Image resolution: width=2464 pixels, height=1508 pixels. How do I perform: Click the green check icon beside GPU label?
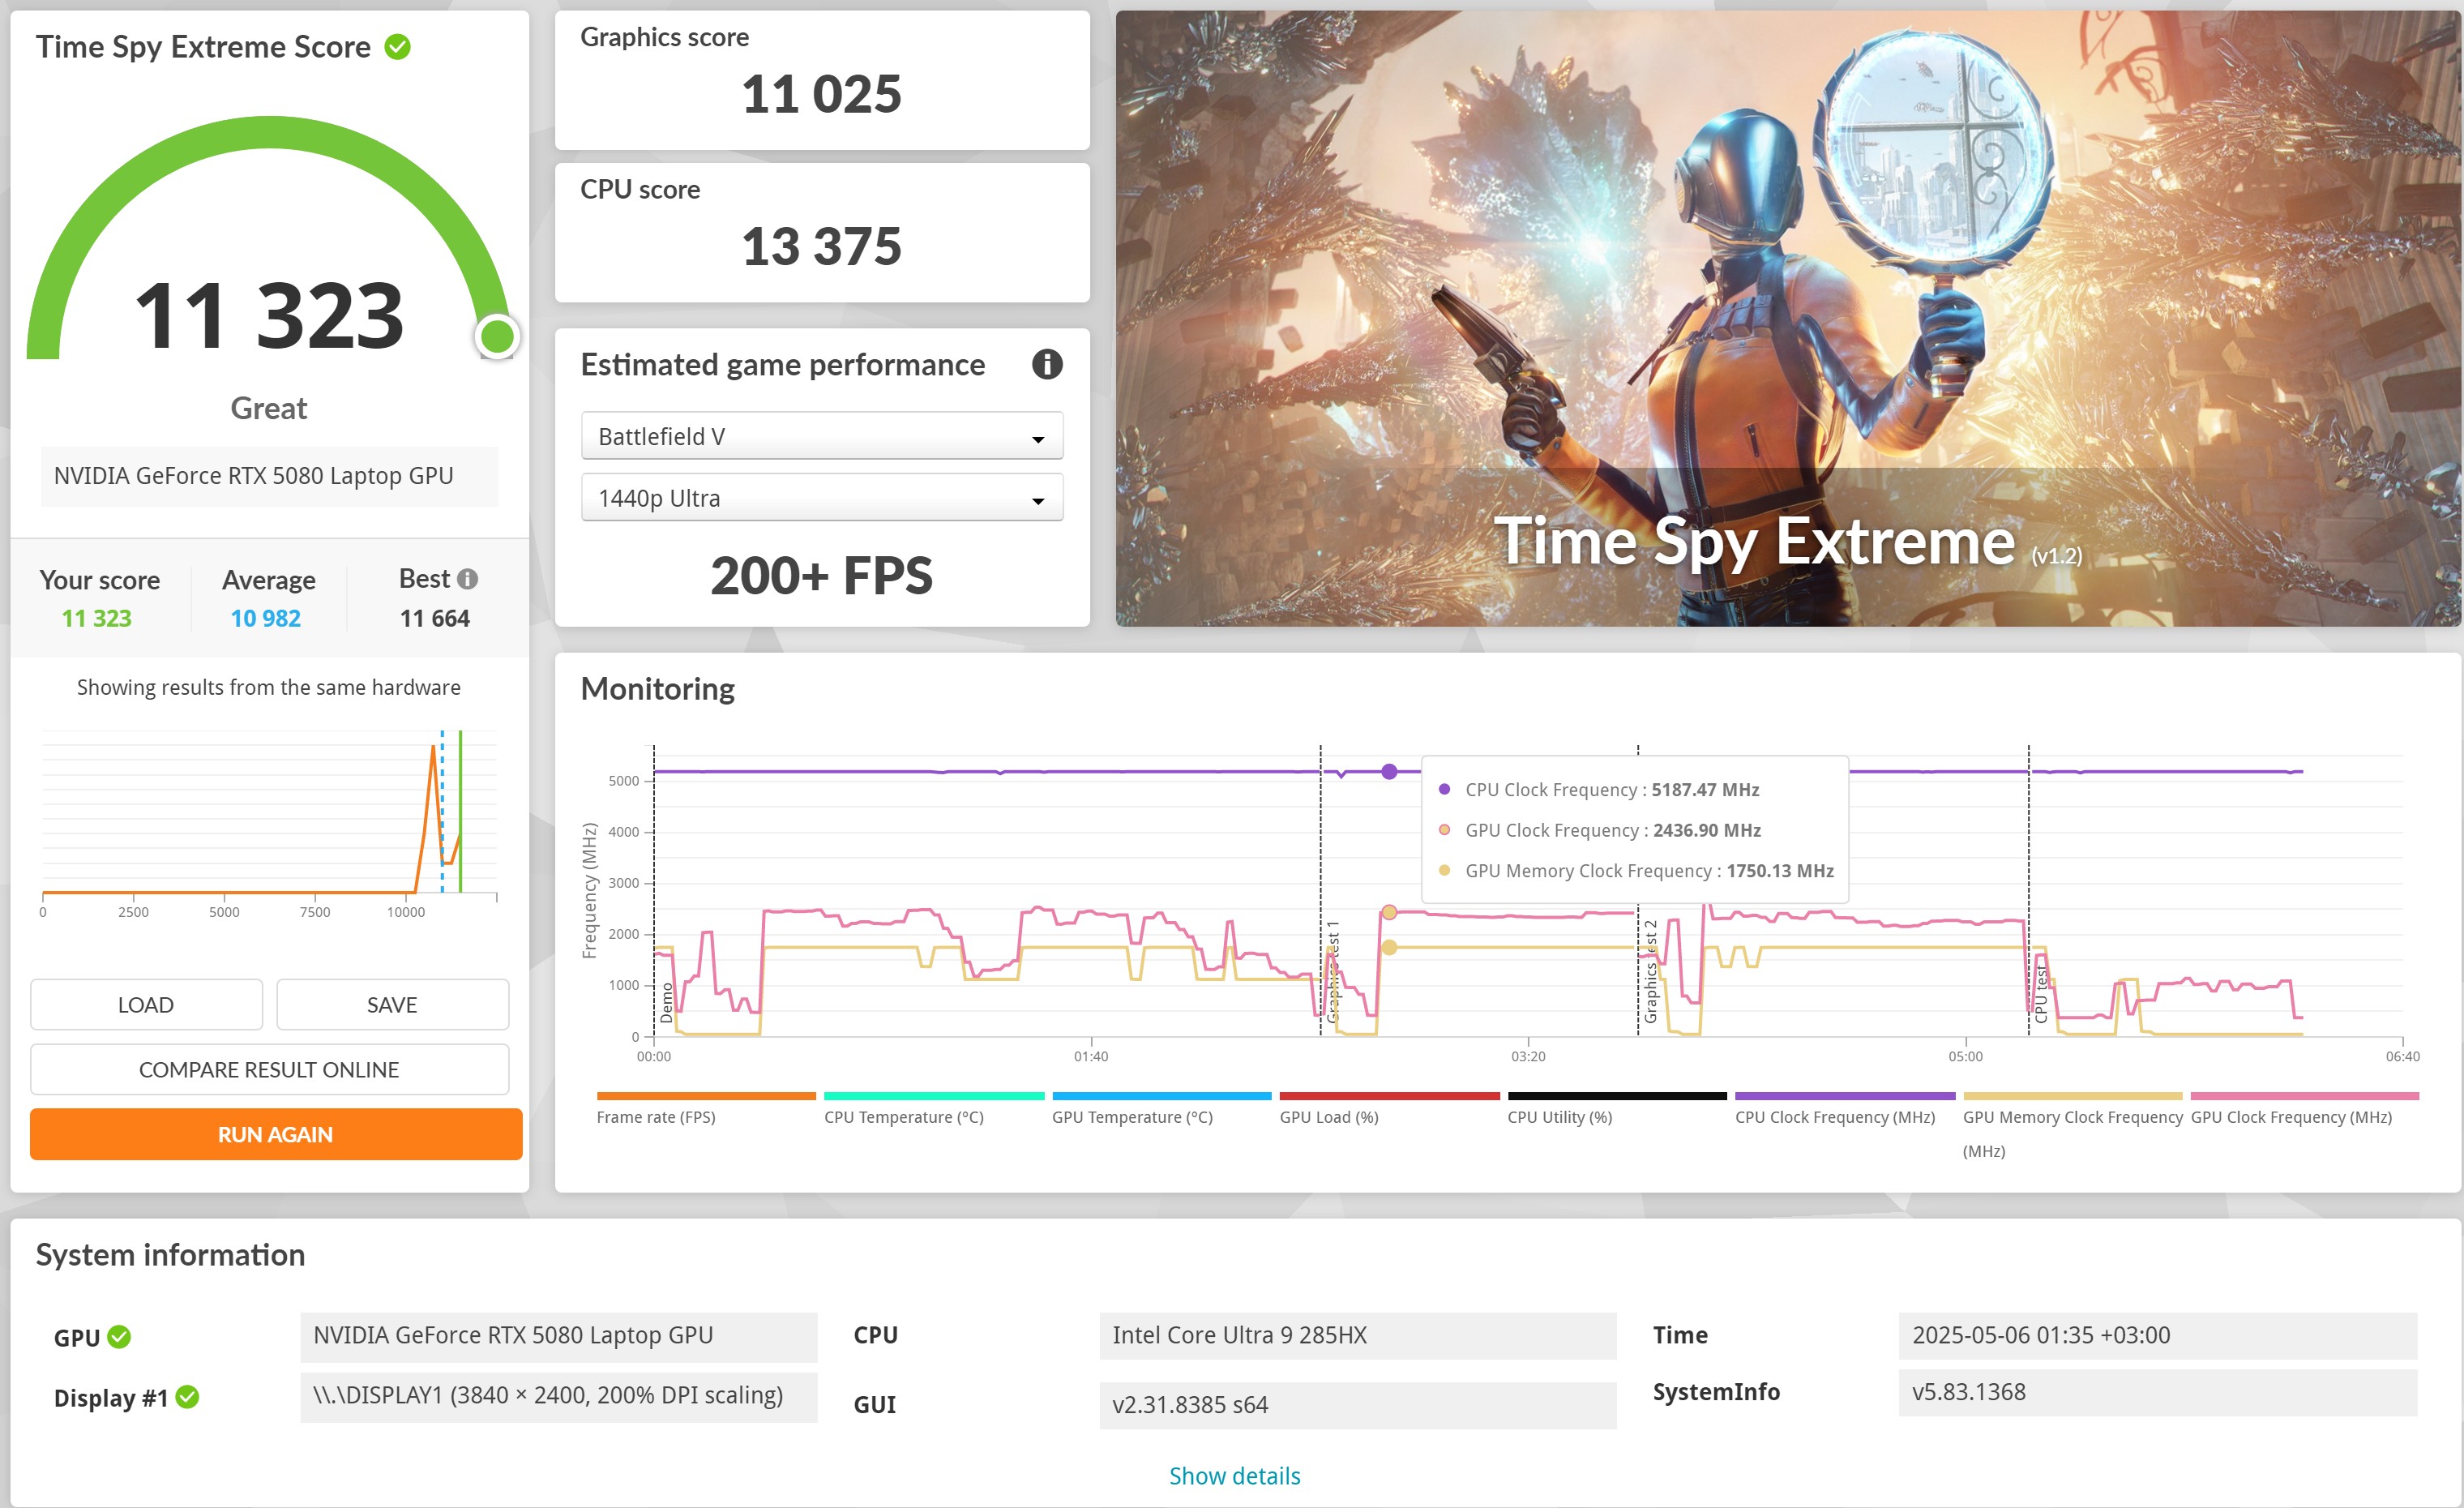(119, 1337)
